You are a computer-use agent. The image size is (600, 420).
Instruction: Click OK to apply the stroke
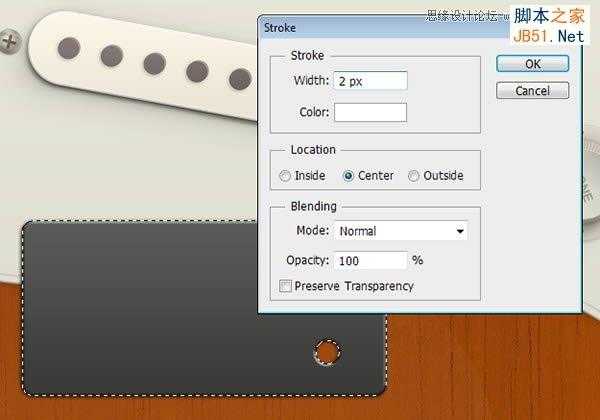(x=532, y=64)
